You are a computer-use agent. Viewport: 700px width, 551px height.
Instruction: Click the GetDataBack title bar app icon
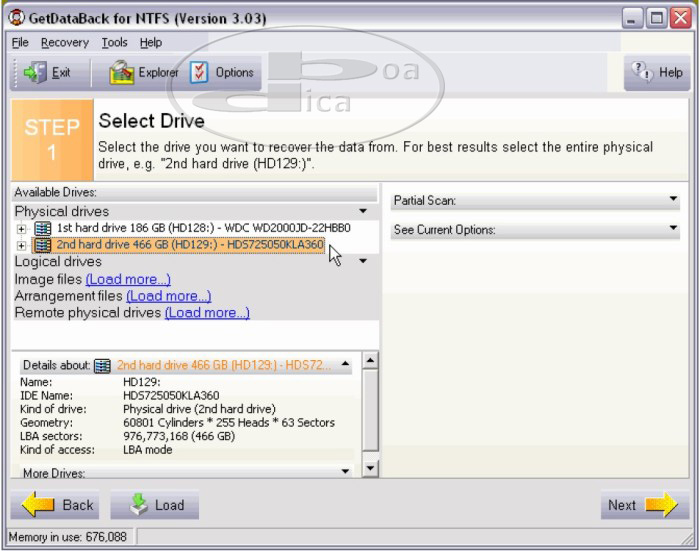point(15,17)
